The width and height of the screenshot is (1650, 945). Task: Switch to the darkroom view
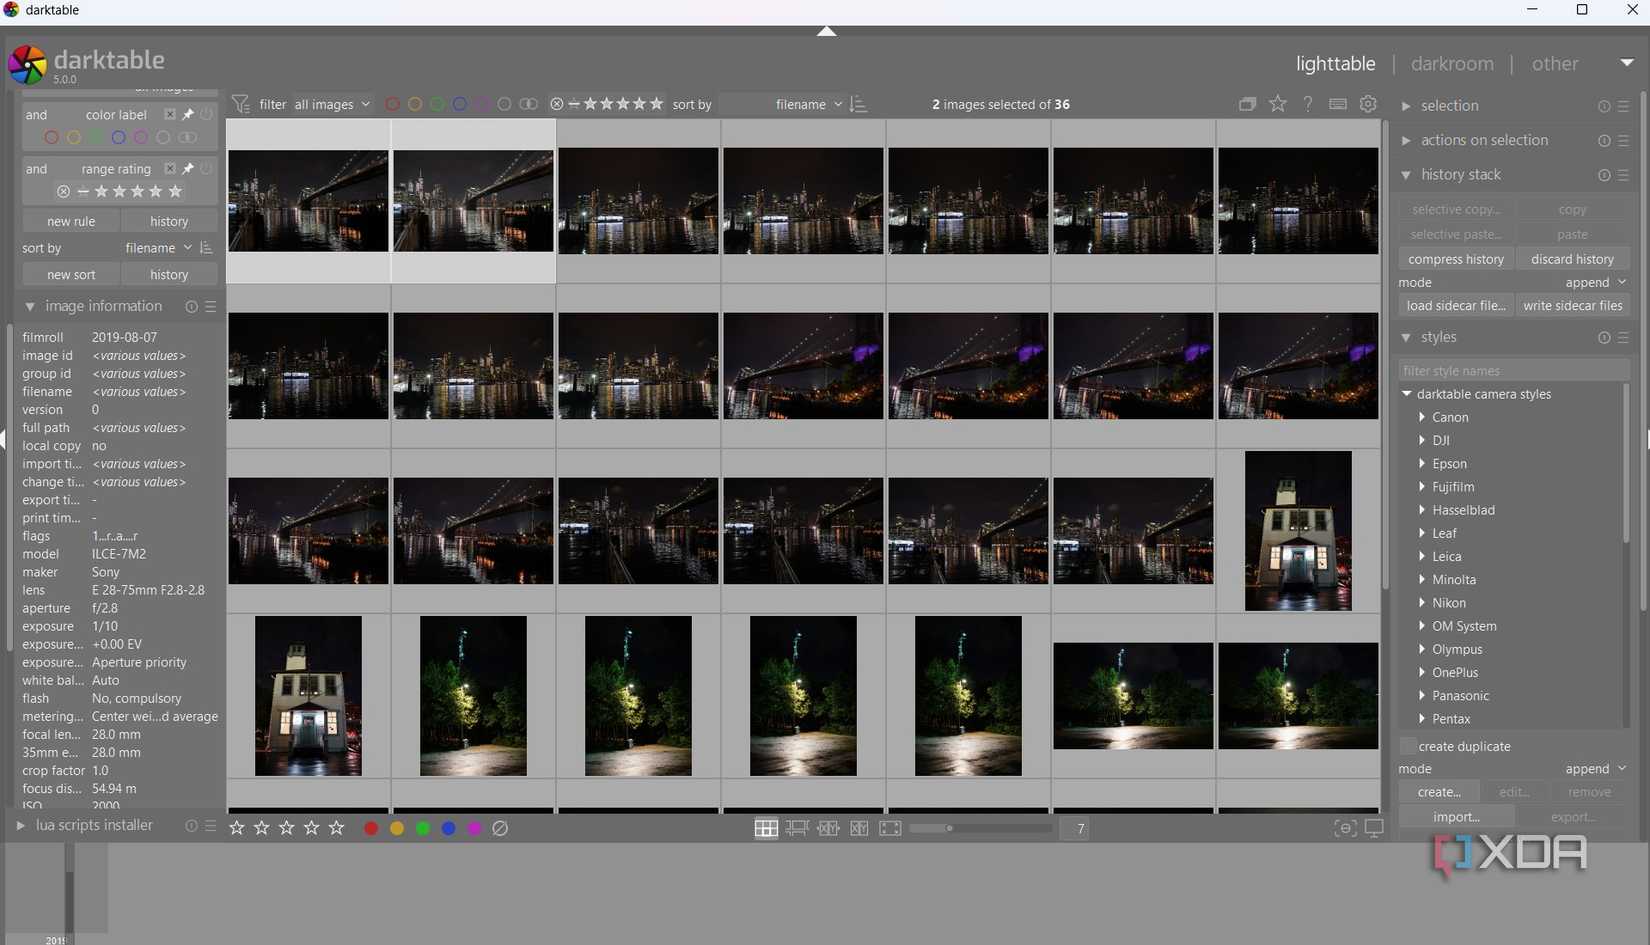[1452, 63]
